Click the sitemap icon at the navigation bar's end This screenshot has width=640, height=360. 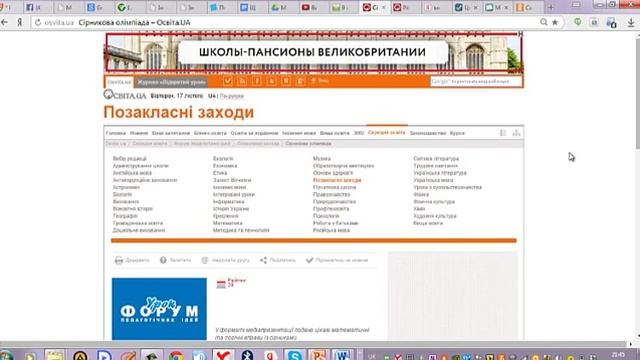tap(516, 133)
